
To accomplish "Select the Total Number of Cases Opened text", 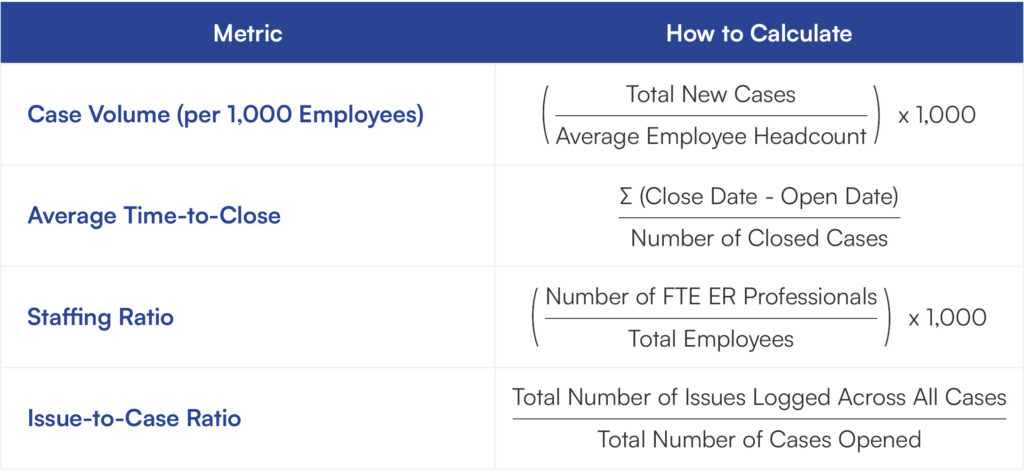I will pyautogui.click(x=759, y=439).
